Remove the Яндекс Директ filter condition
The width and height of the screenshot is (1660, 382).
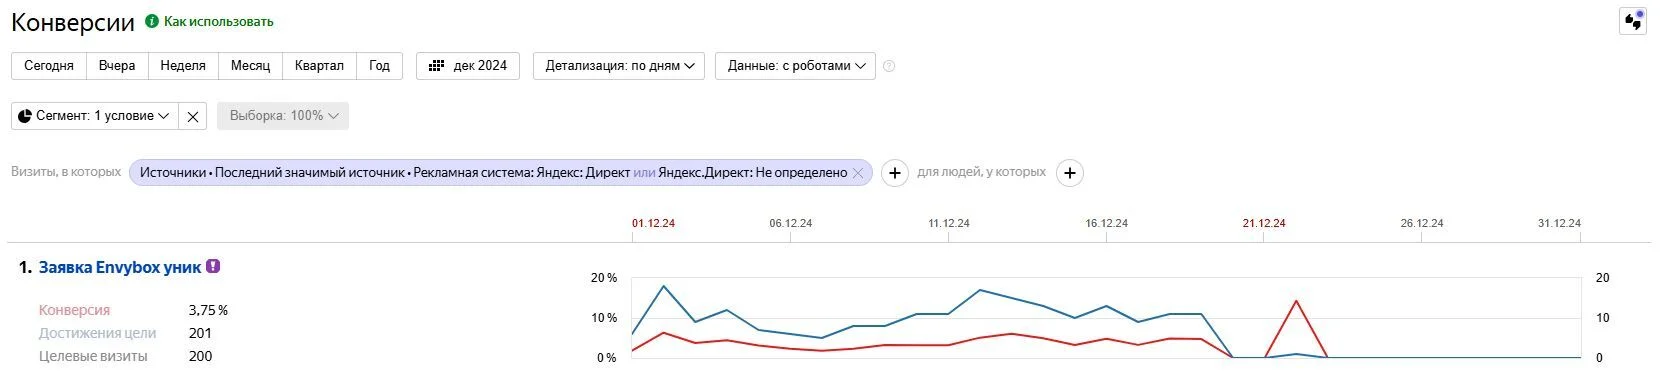coord(857,173)
